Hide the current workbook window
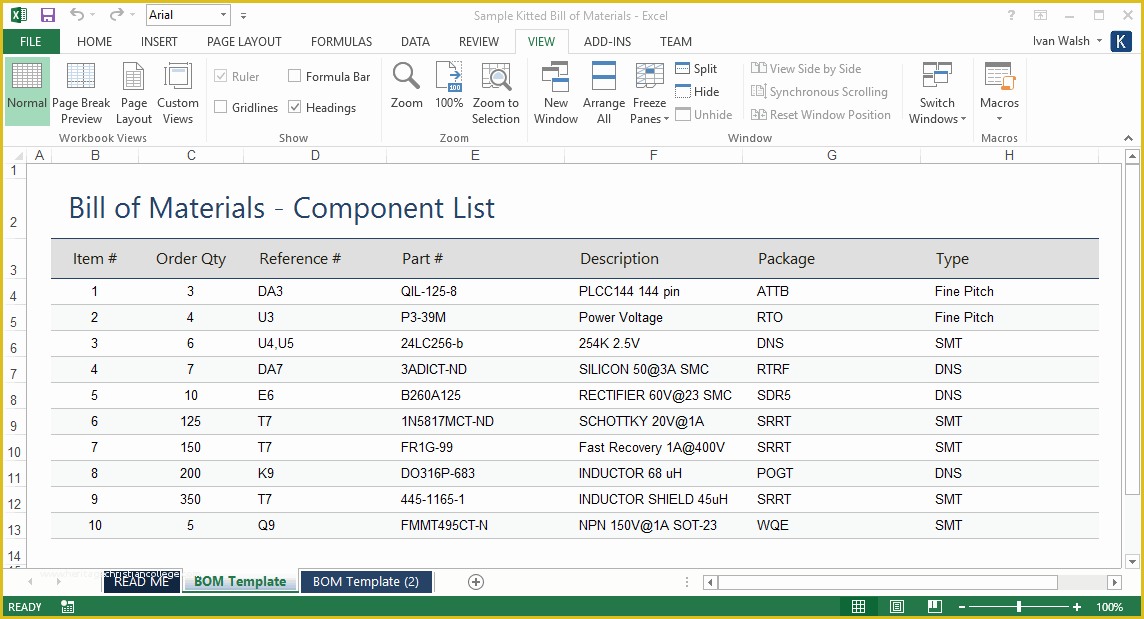The width and height of the screenshot is (1144, 619). pos(697,91)
